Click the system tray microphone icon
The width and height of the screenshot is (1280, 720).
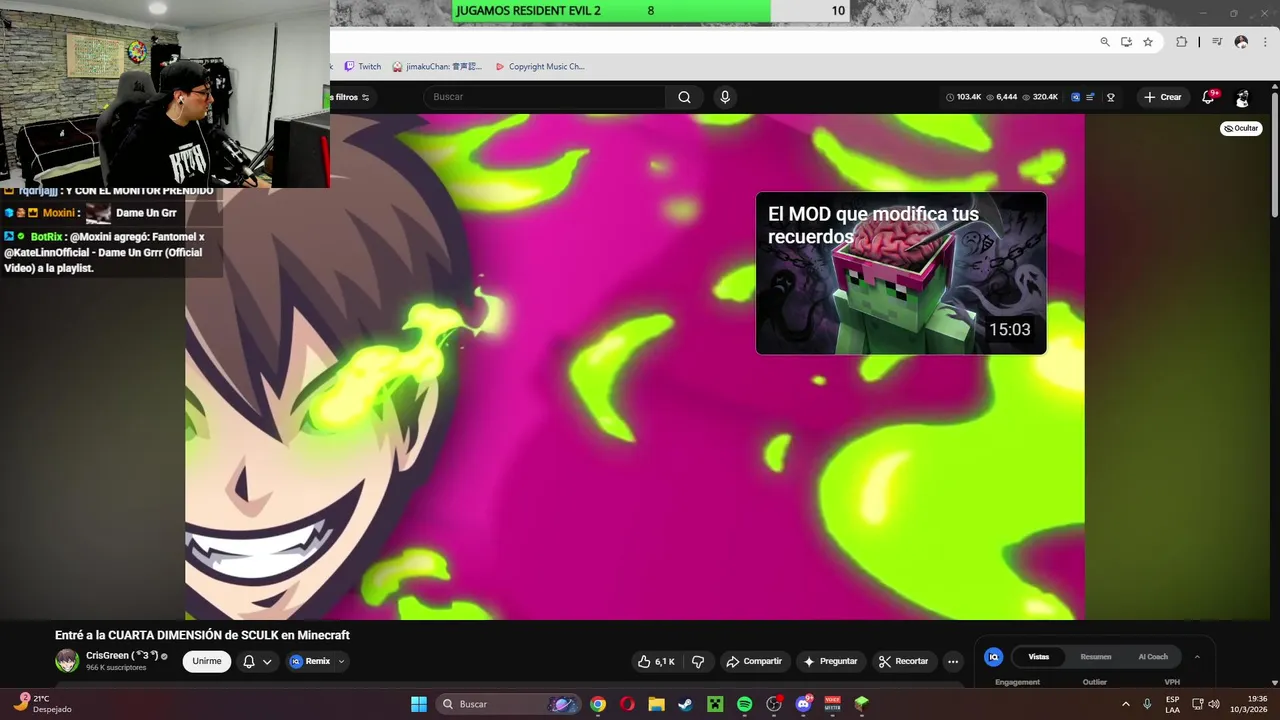click(1147, 704)
